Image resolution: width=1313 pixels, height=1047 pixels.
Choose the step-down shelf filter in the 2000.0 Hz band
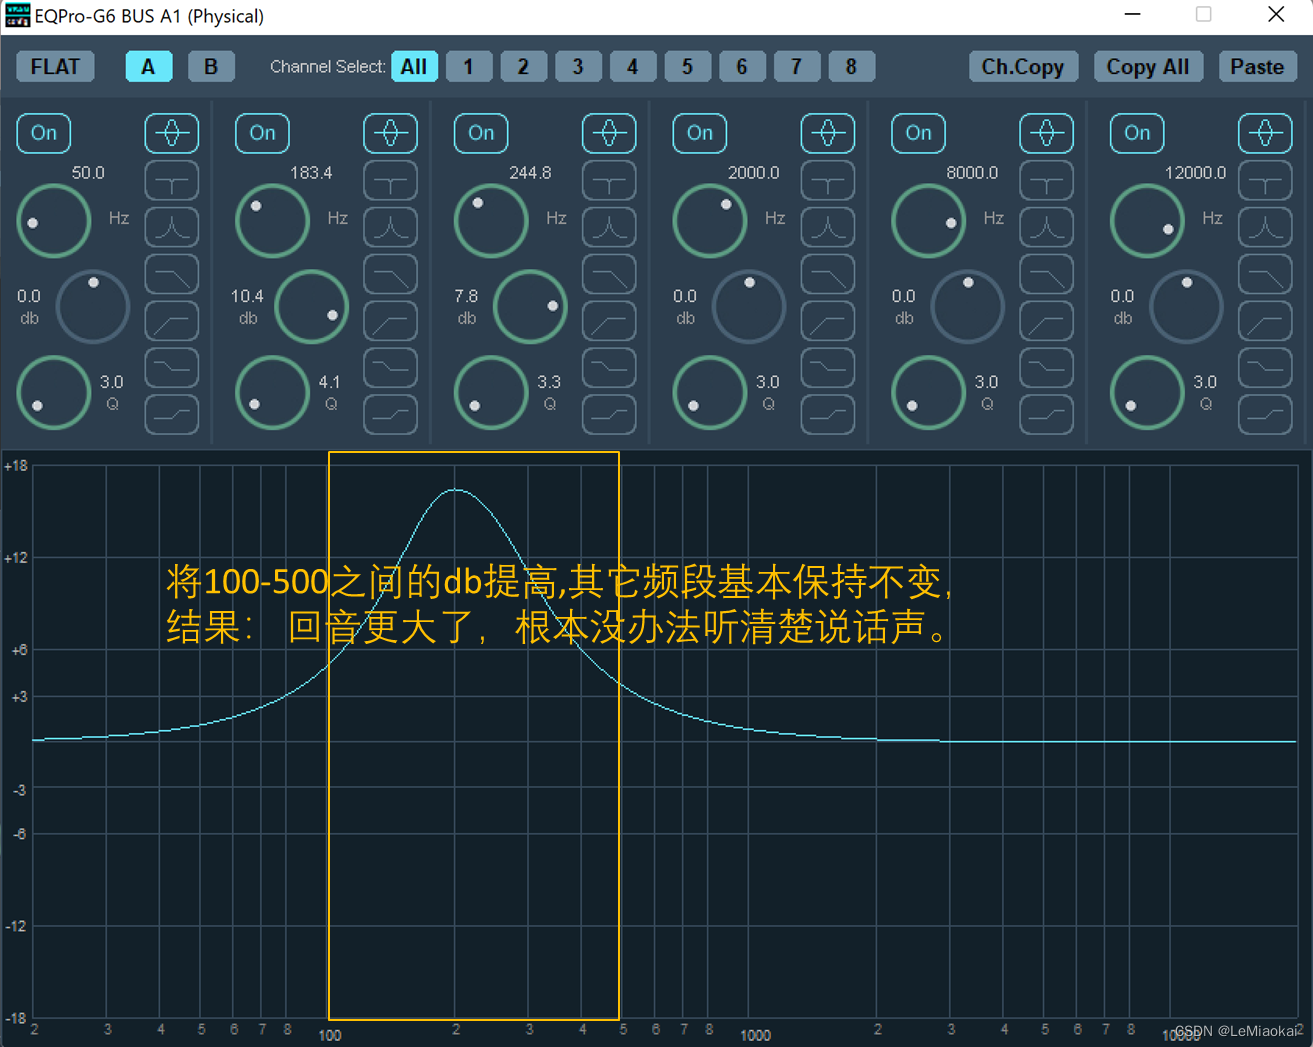(x=828, y=367)
